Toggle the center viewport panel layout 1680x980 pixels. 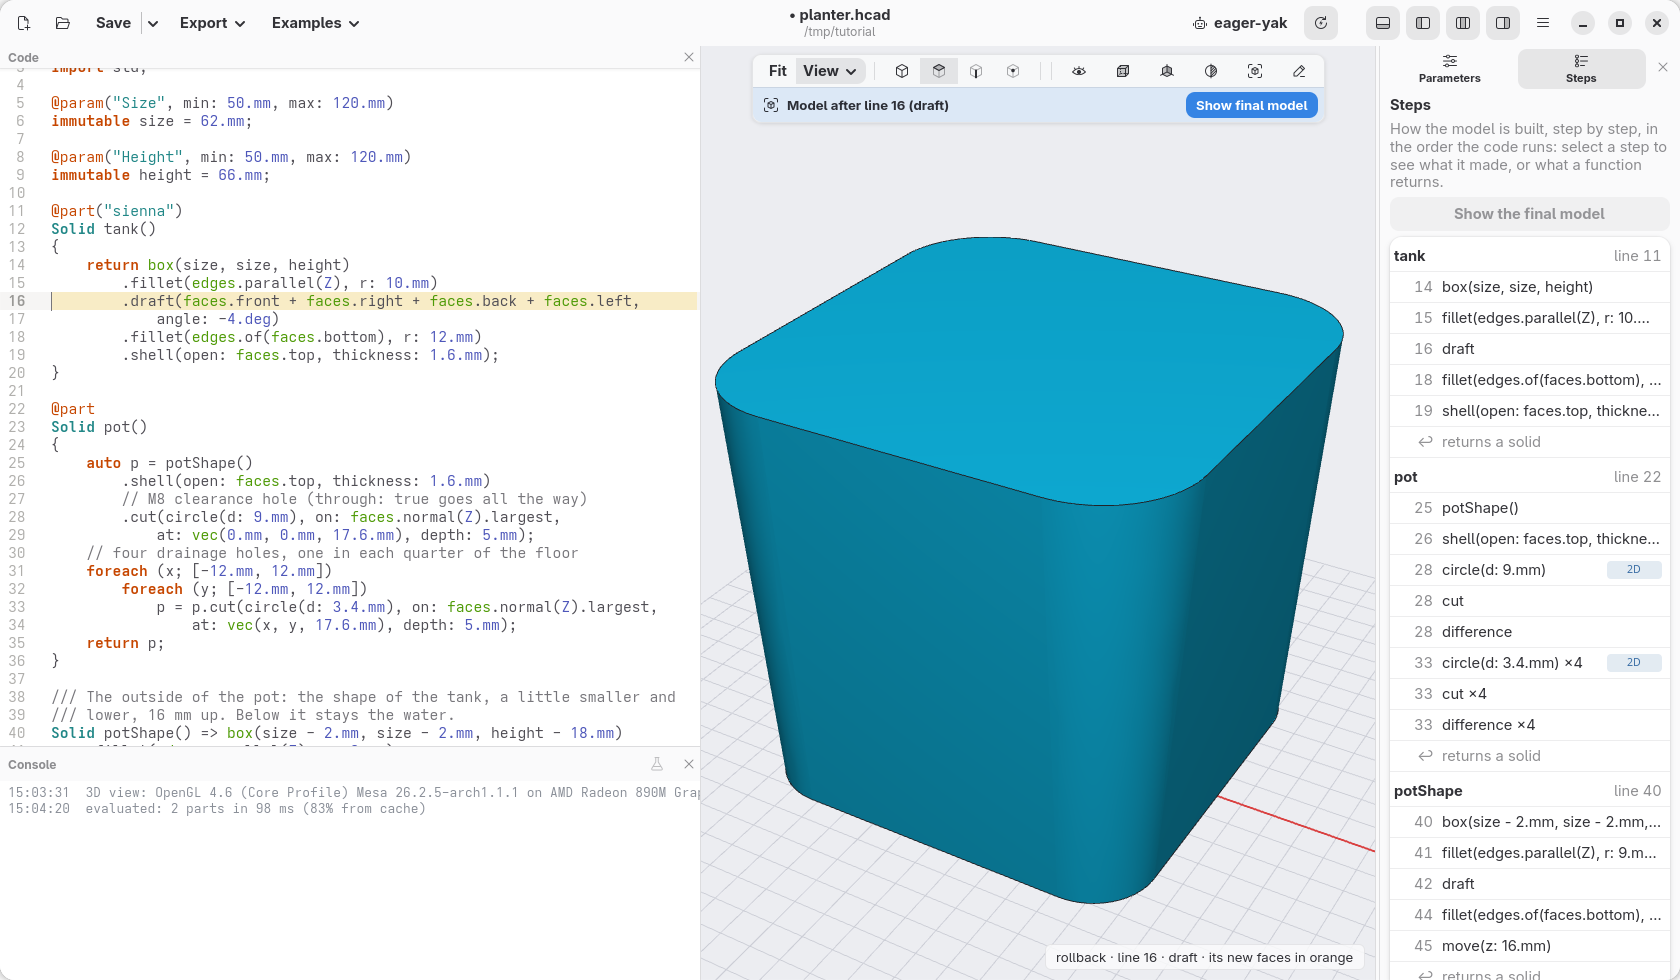(1463, 23)
